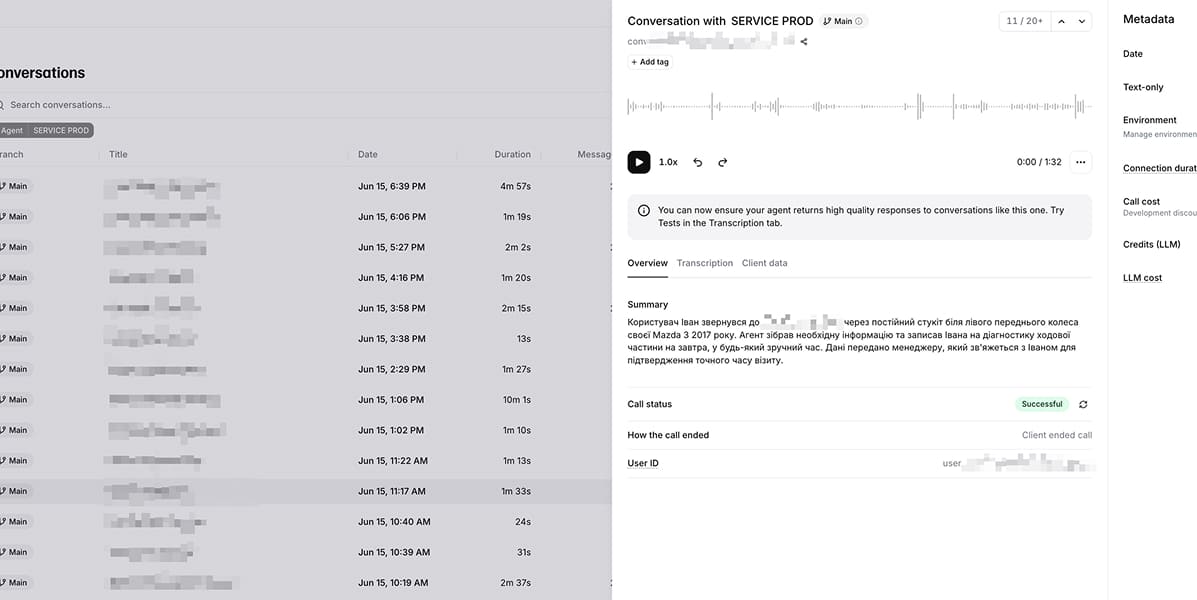The height and width of the screenshot is (600, 1197).
Task: Open the three-dot more options menu
Action: tap(1080, 162)
